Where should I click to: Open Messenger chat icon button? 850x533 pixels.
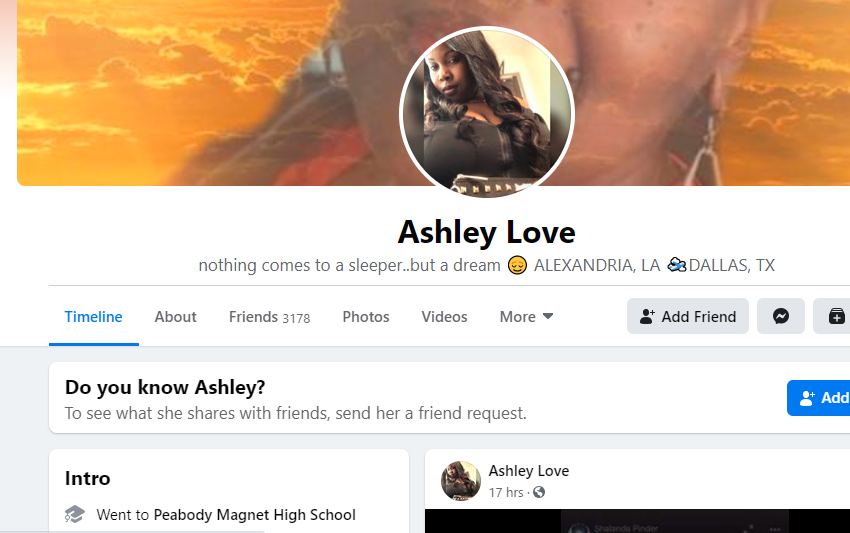pos(781,316)
